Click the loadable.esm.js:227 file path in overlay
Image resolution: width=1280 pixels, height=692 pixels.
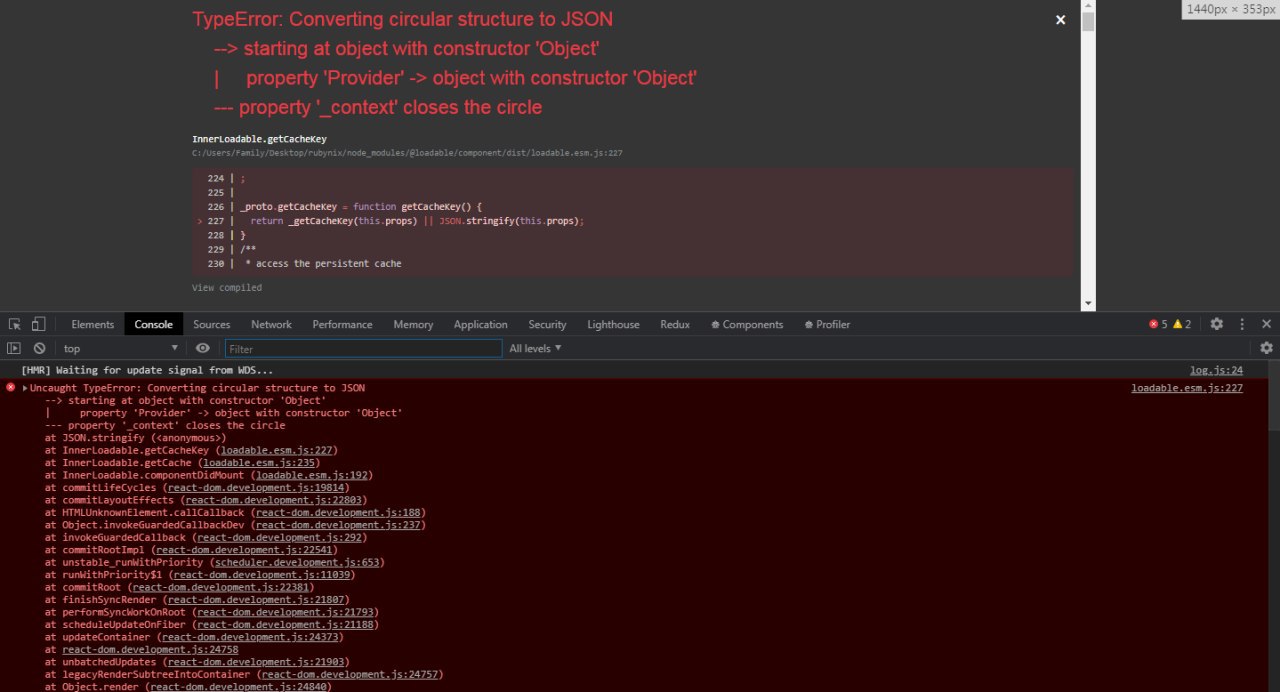pos(408,153)
